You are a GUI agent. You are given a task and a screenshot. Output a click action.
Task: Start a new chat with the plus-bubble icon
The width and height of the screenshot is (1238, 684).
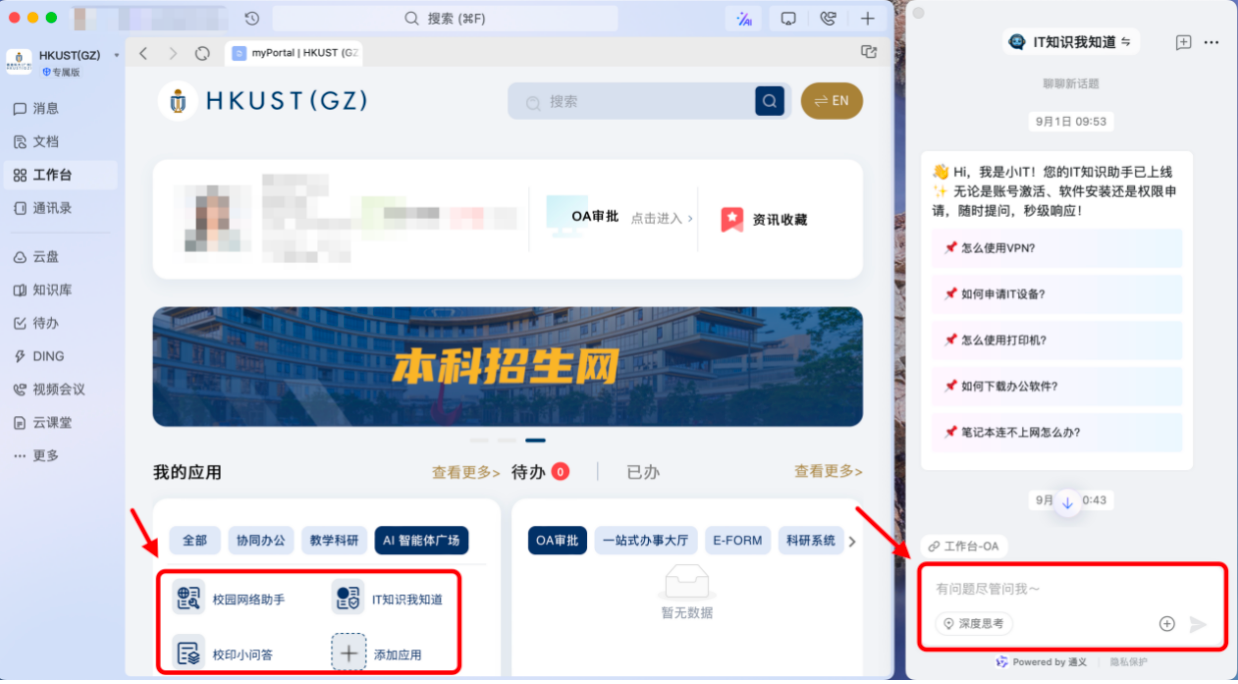pyautogui.click(x=1183, y=42)
